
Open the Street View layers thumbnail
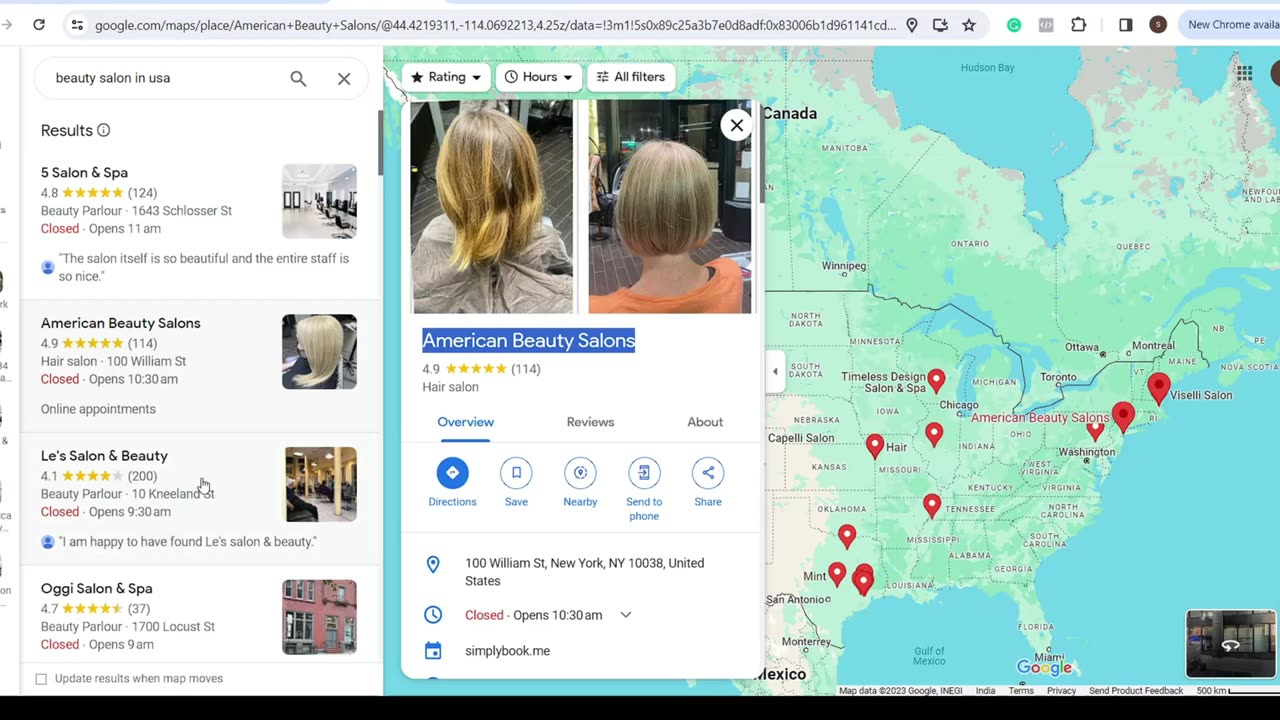click(1230, 644)
